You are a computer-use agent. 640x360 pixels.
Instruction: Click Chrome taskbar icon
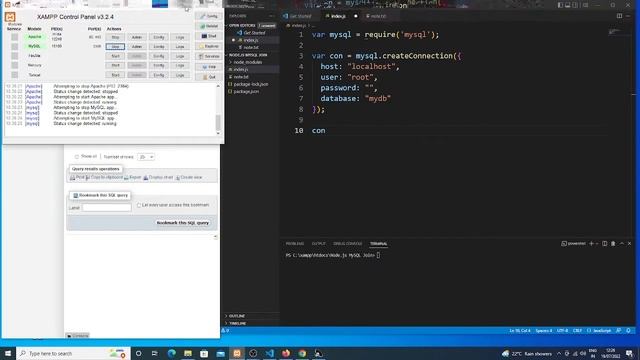(302, 353)
